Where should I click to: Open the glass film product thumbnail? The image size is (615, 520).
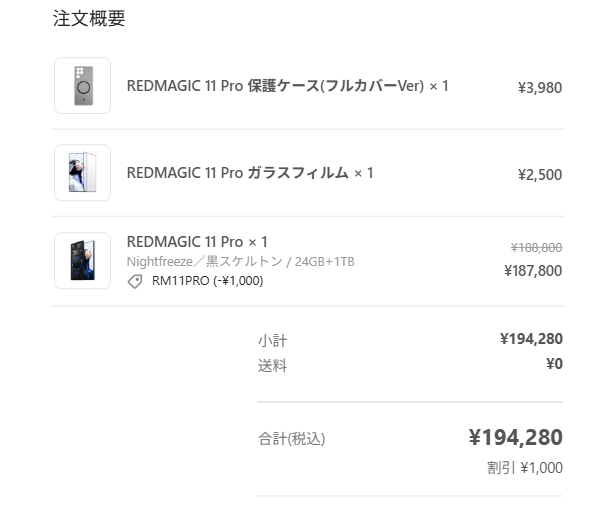[82, 173]
